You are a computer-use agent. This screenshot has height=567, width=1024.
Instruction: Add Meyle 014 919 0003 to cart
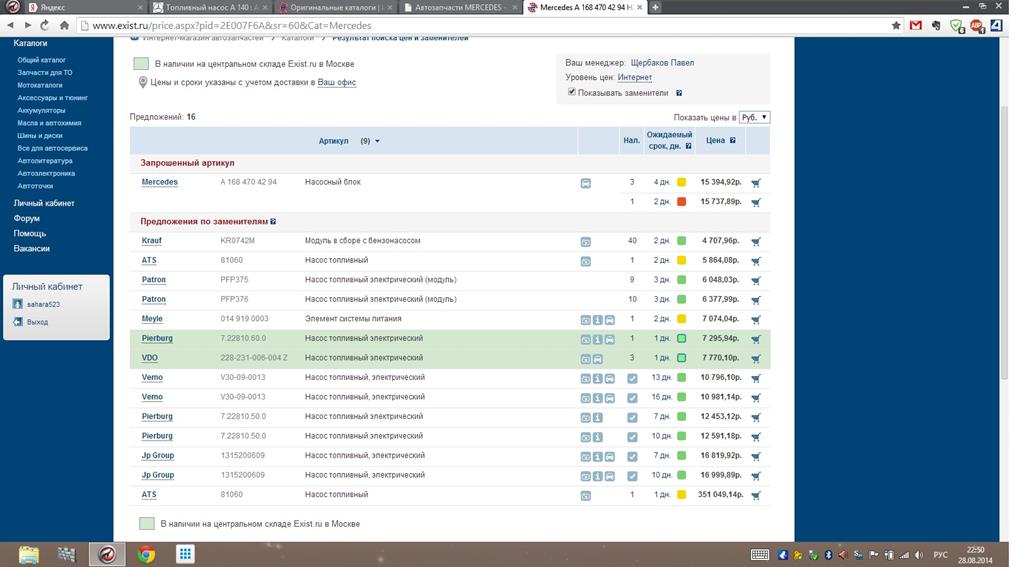pyautogui.click(x=756, y=320)
